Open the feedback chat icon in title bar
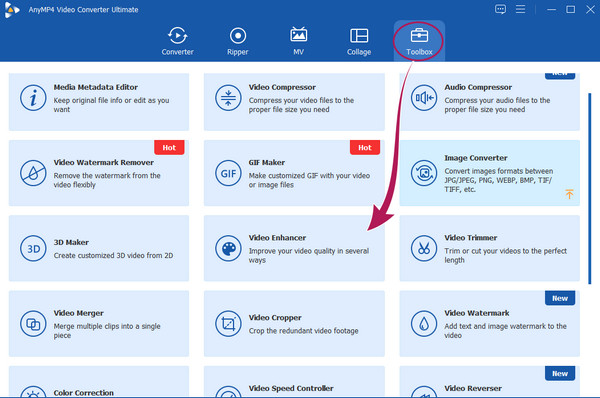The width and height of the screenshot is (600, 398). click(x=500, y=9)
